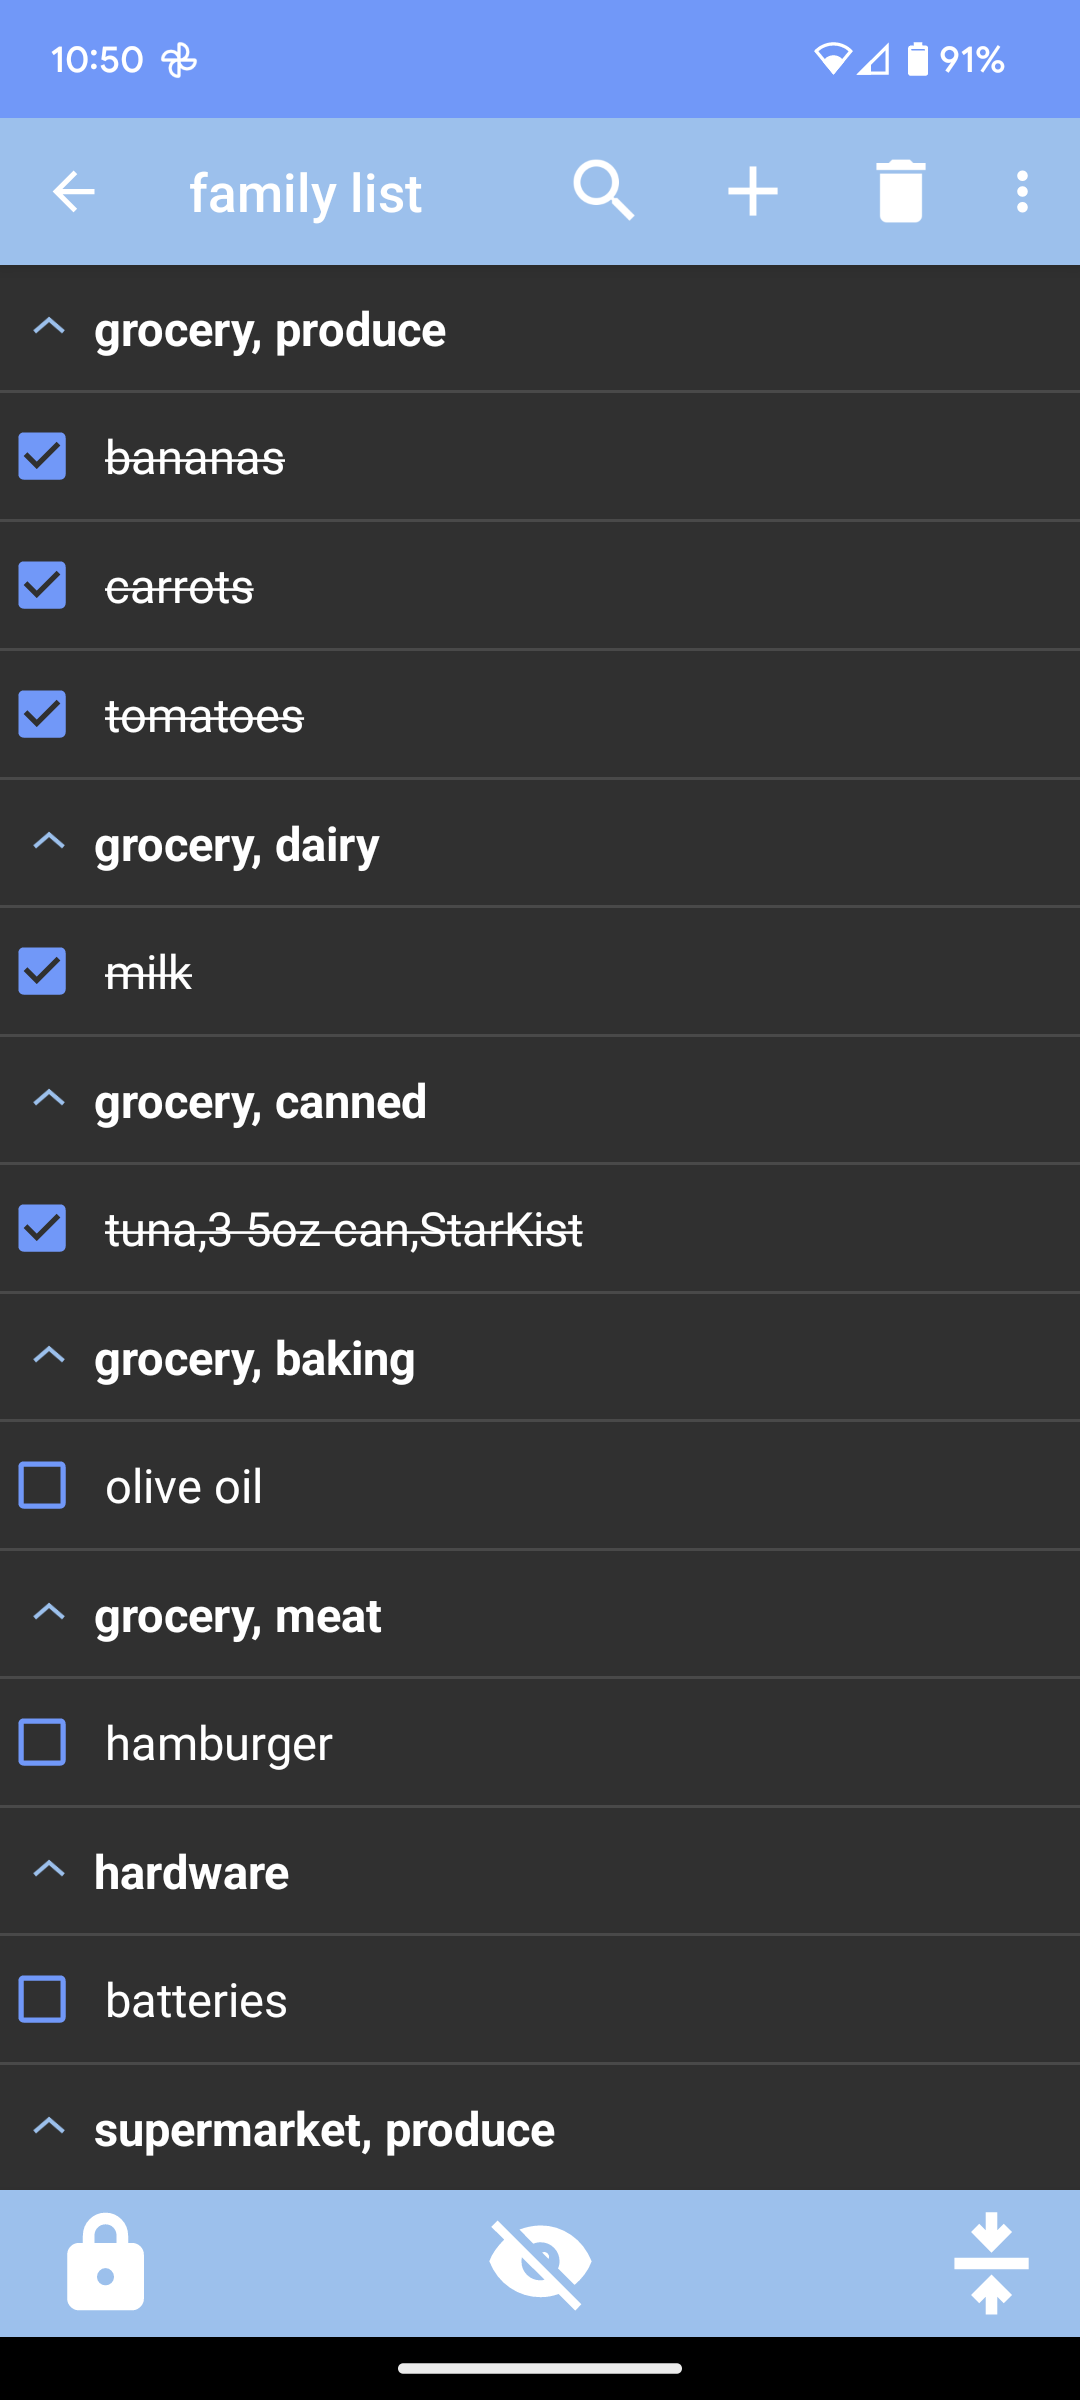Add a new item with plus icon
The width and height of the screenshot is (1080, 2400).
[752, 191]
